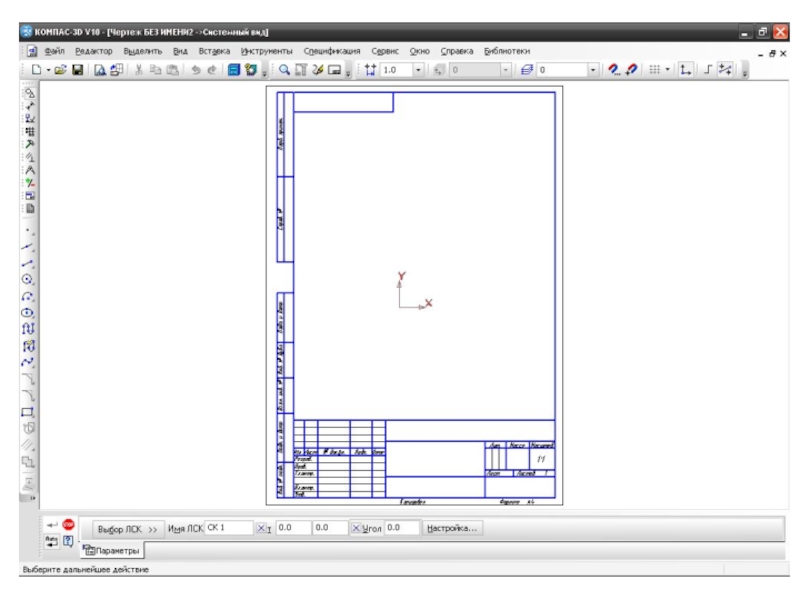Create a new document with the blank page icon
The height and width of the screenshot is (600, 800).
point(36,70)
